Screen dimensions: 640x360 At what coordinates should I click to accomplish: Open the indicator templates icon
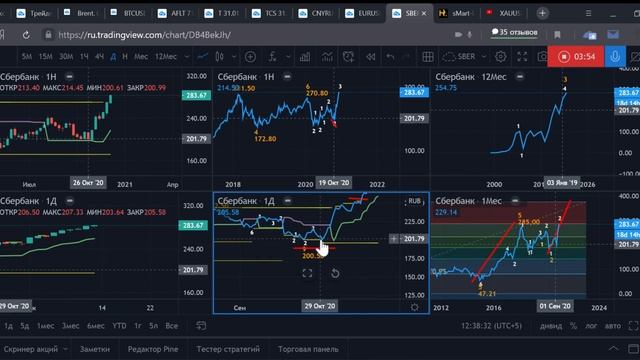(x=327, y=57)
